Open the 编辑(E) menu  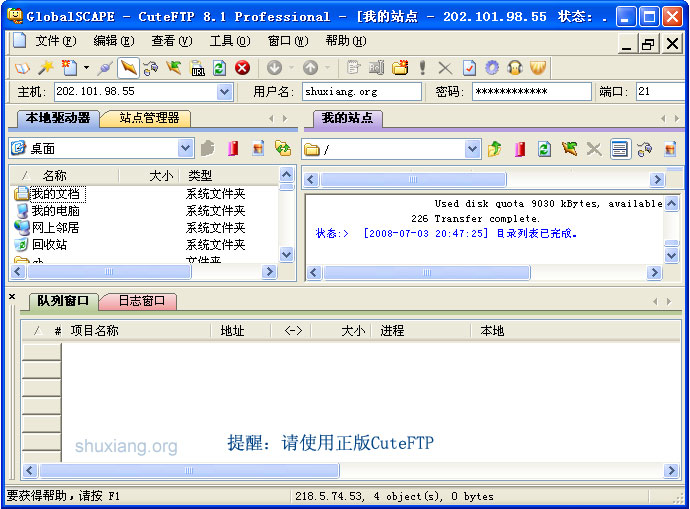(x=114, y=41)
